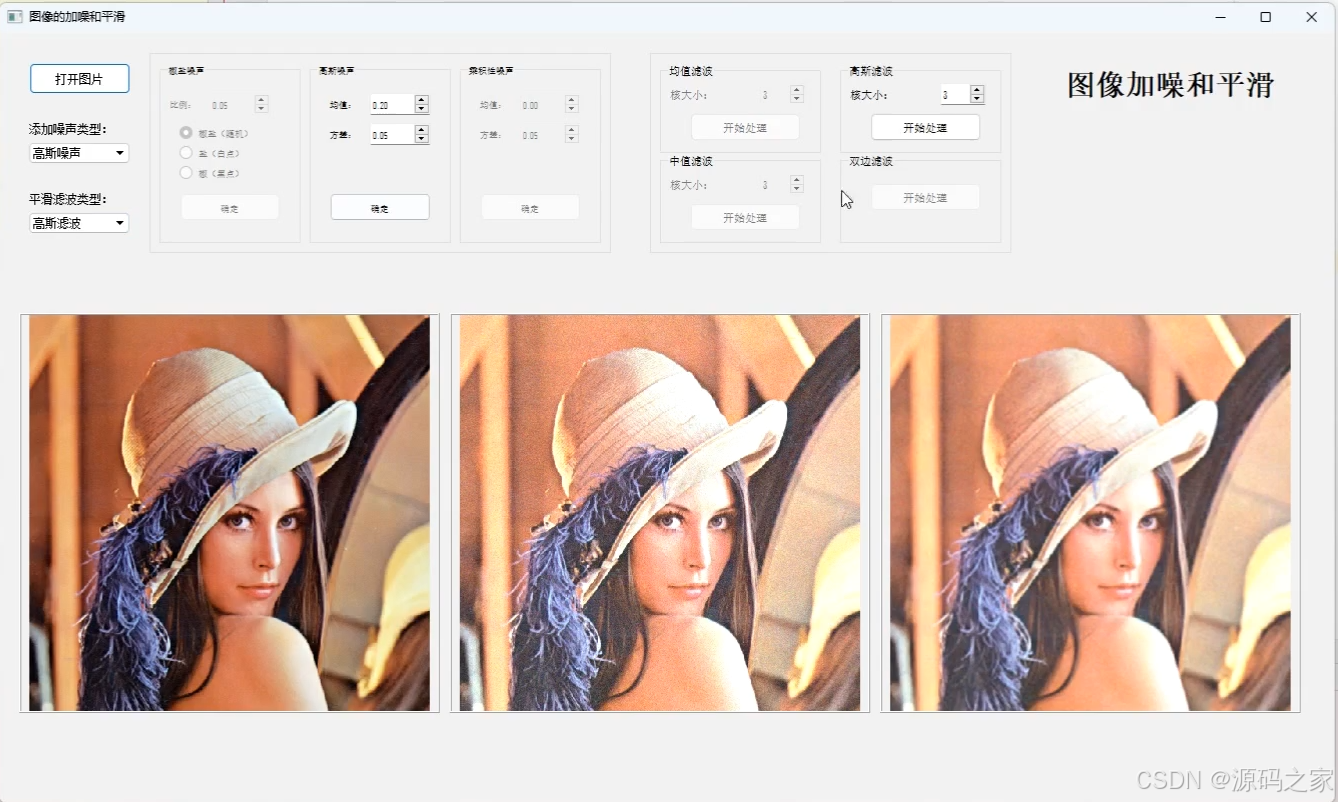Click the 核大小 field in 均值滤波 panel
The height and width of the screenshot is (802, 1338).
click(x=773, y=95)
